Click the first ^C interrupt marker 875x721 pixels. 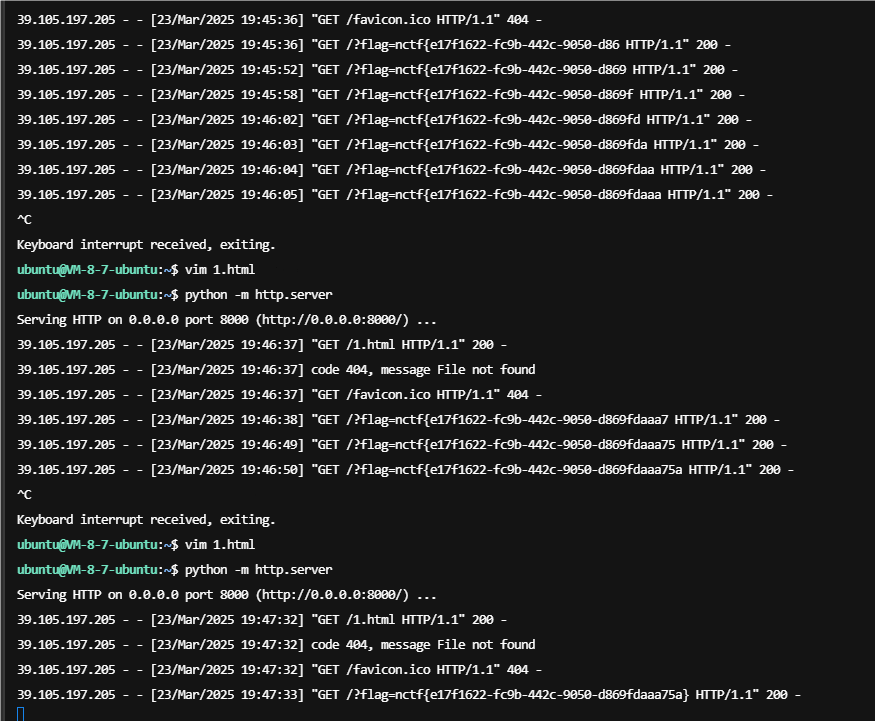(x=24, y=220)
